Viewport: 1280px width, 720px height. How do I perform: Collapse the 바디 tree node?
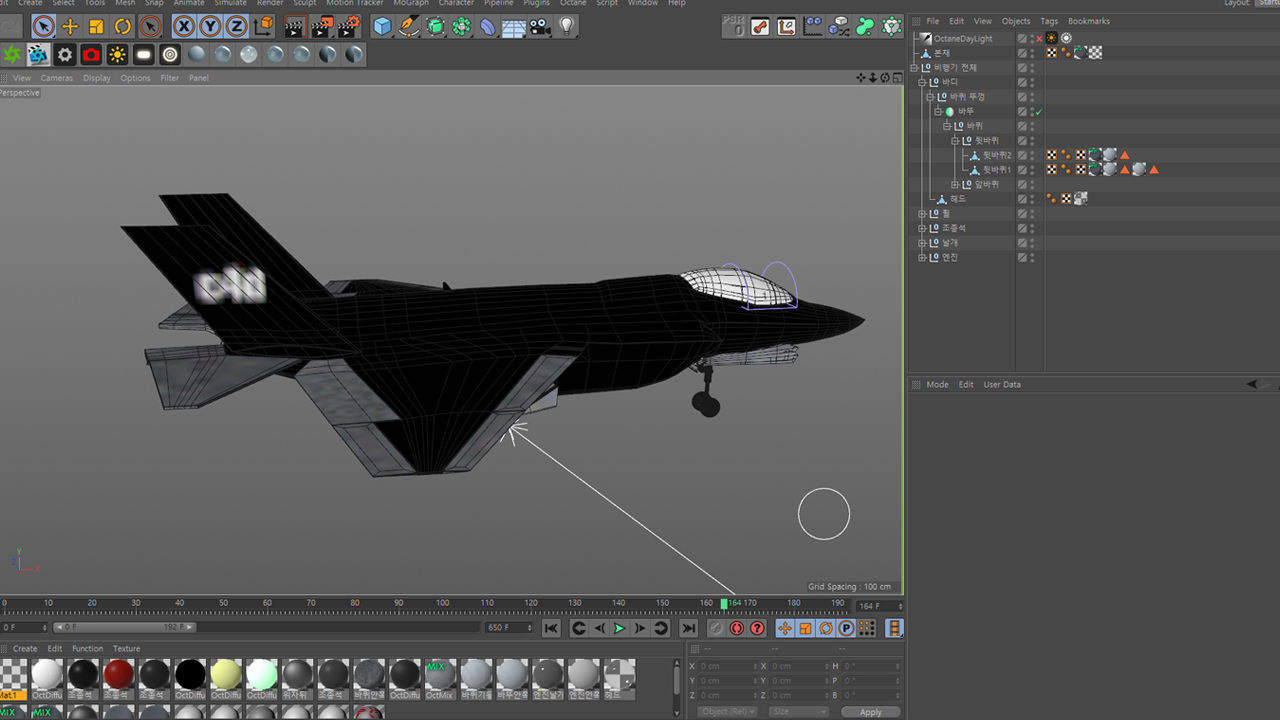click(922, 82)
